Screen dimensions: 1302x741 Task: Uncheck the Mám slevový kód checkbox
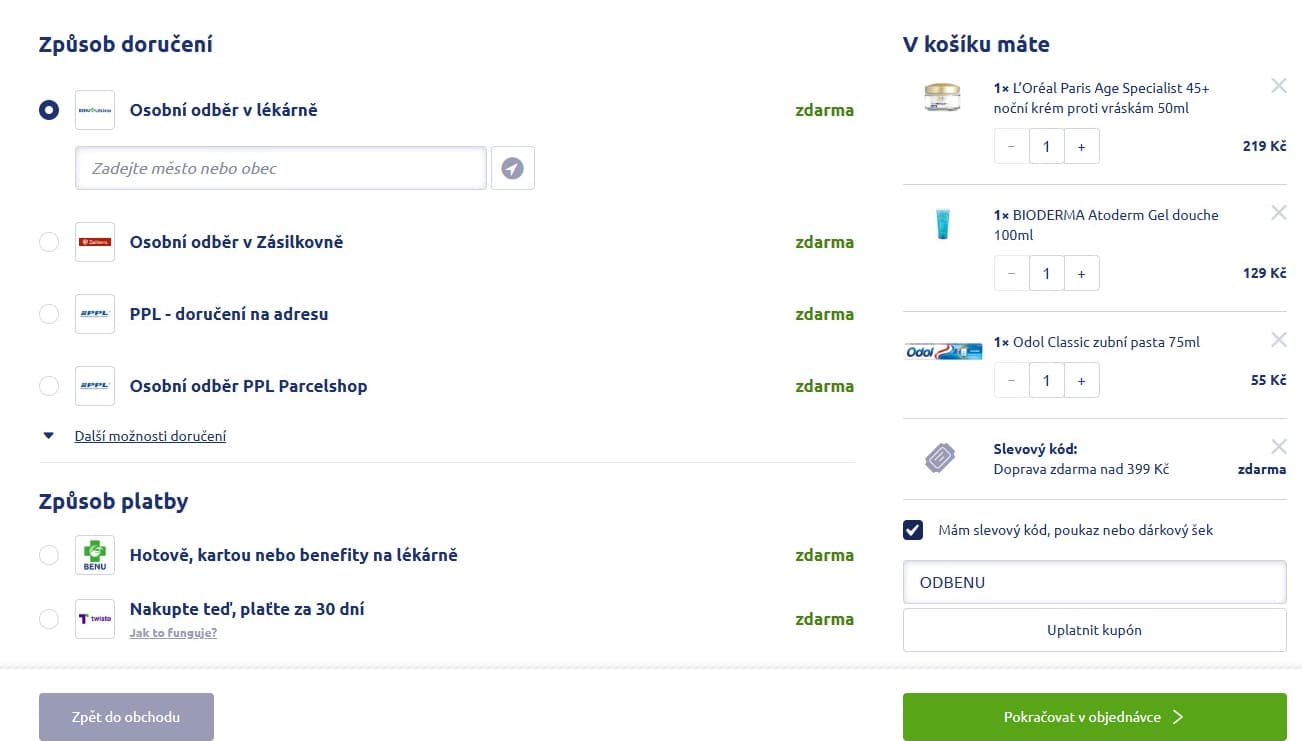[x=913, y=530]
